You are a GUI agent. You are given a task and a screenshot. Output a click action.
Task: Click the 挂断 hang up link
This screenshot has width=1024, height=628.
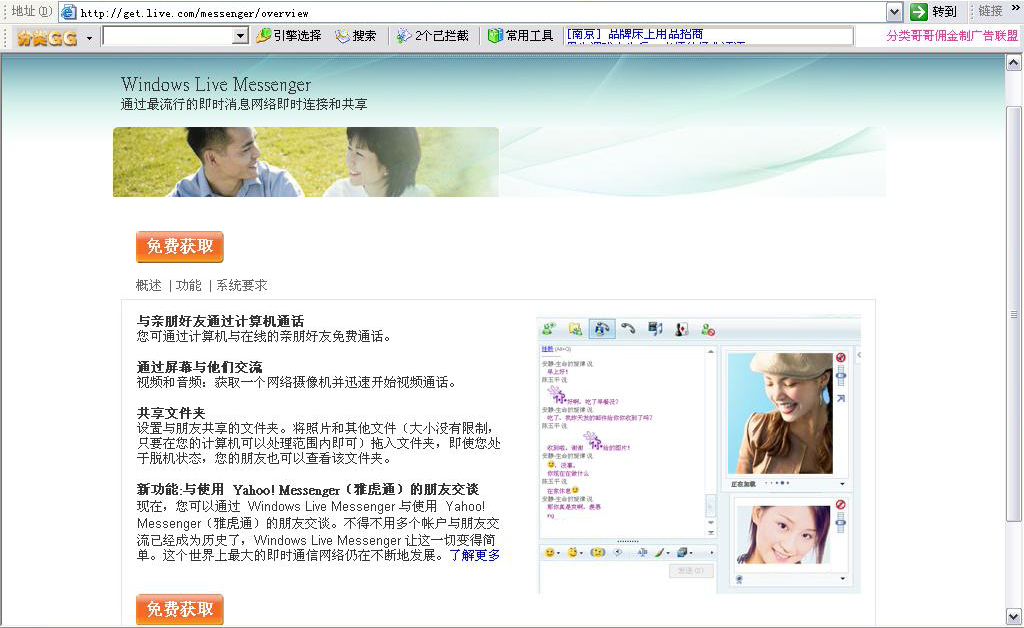pos(547,349)
